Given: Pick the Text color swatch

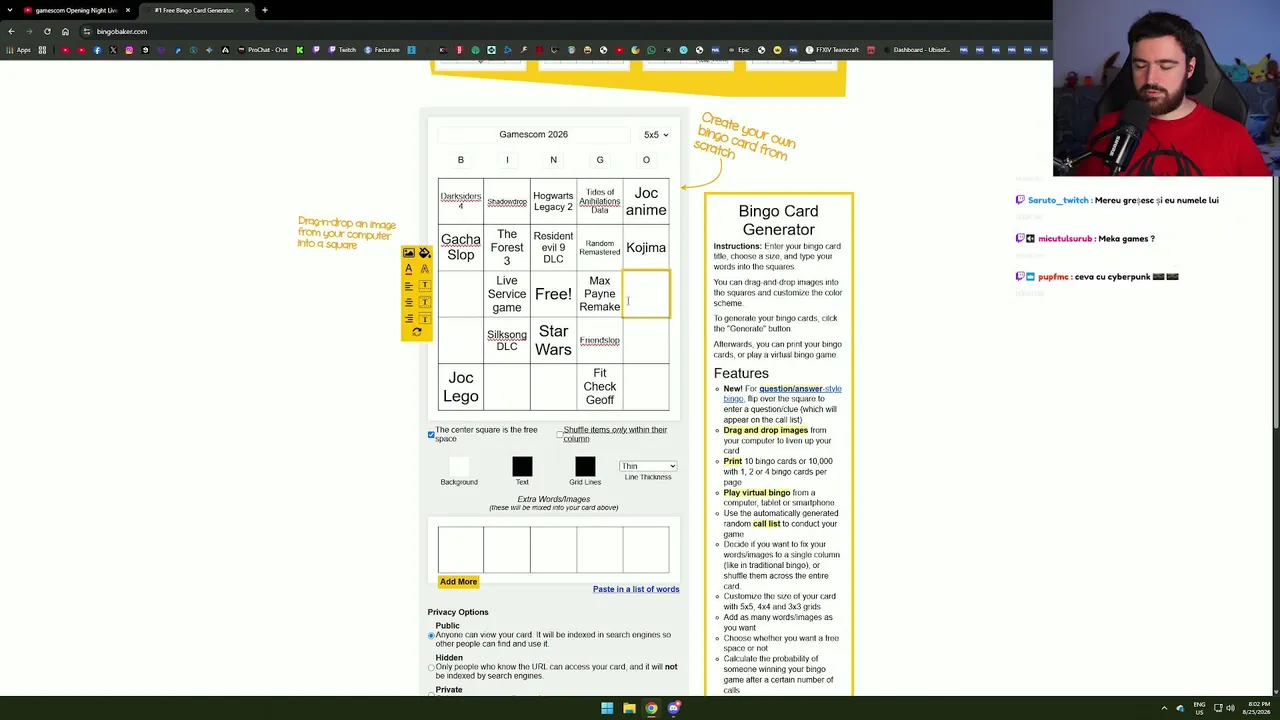Looking at the screenshot, I should pyautogui.click(x=522, y=467).
